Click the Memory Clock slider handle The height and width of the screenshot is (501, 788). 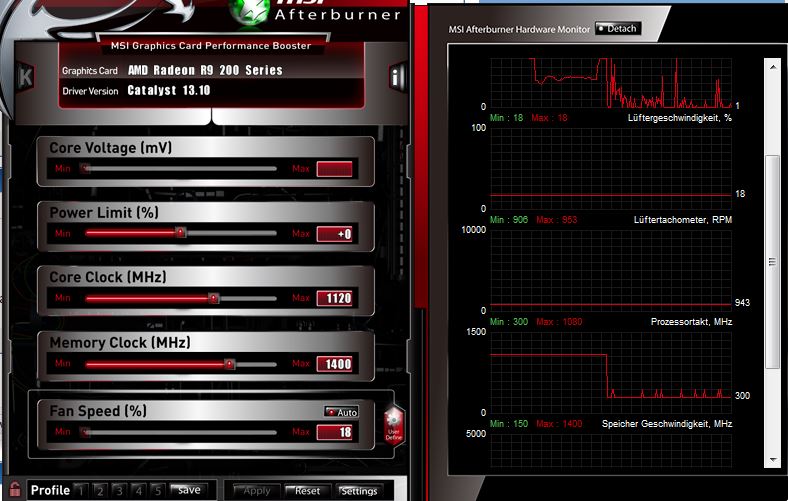tap(229, 364)
